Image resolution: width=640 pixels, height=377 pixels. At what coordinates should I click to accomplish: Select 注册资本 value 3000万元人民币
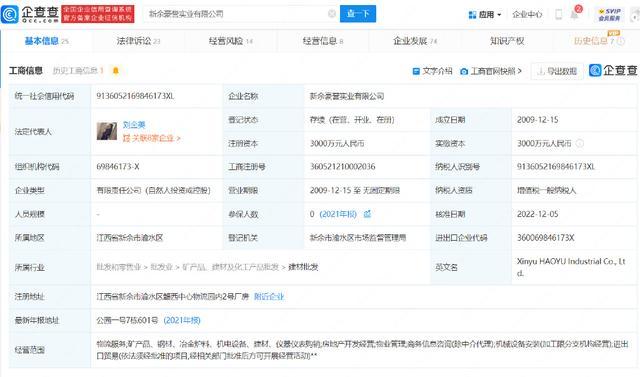[337, 144]
